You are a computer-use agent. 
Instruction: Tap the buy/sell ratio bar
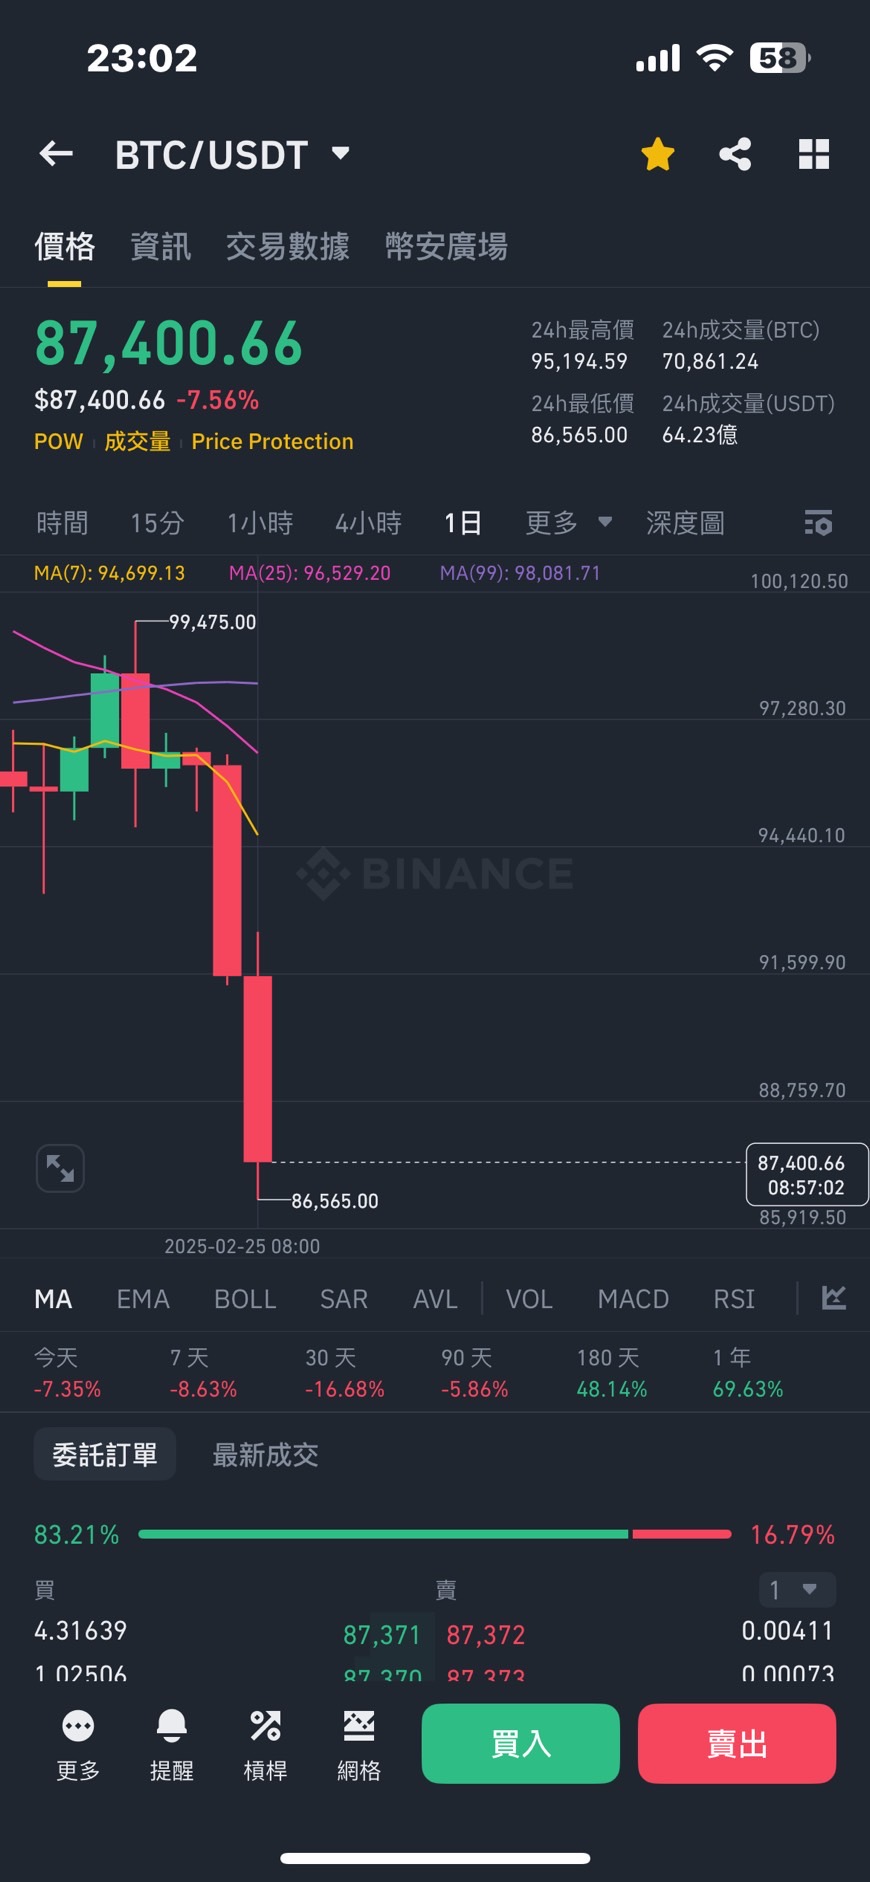point(435,1534)
